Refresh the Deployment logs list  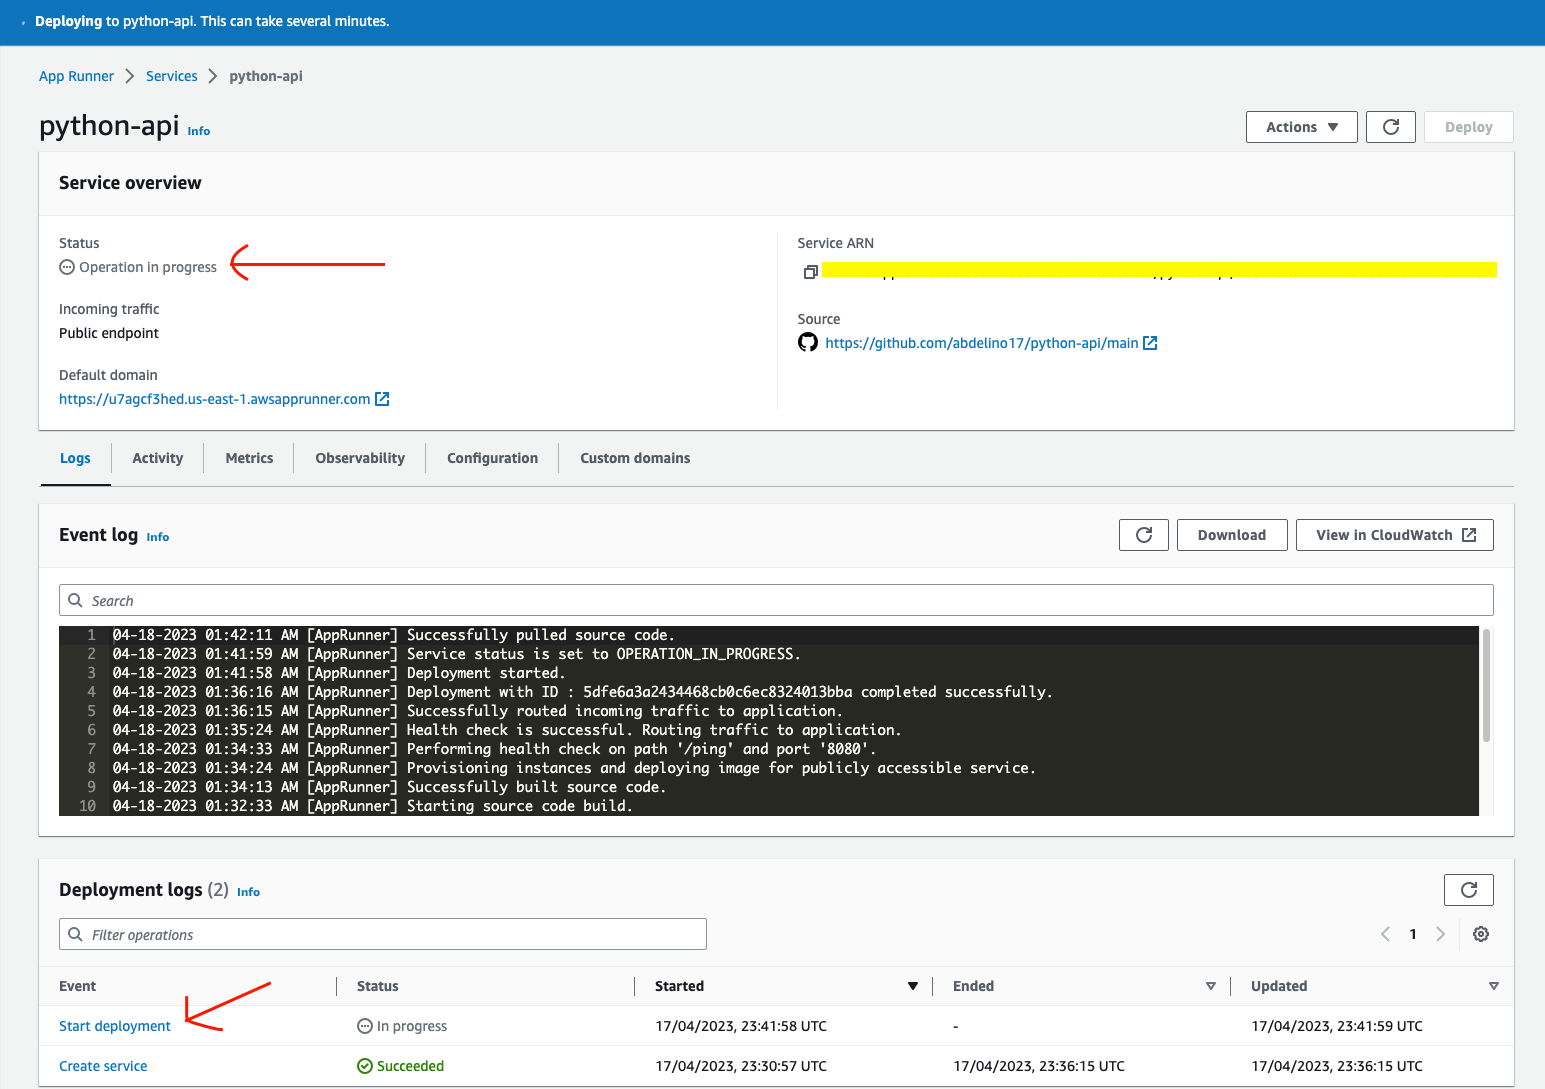point(1468,890)
